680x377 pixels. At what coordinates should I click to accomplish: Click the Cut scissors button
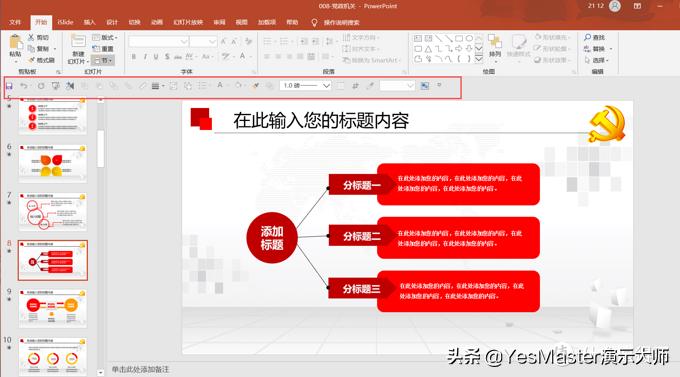[38, 37]
